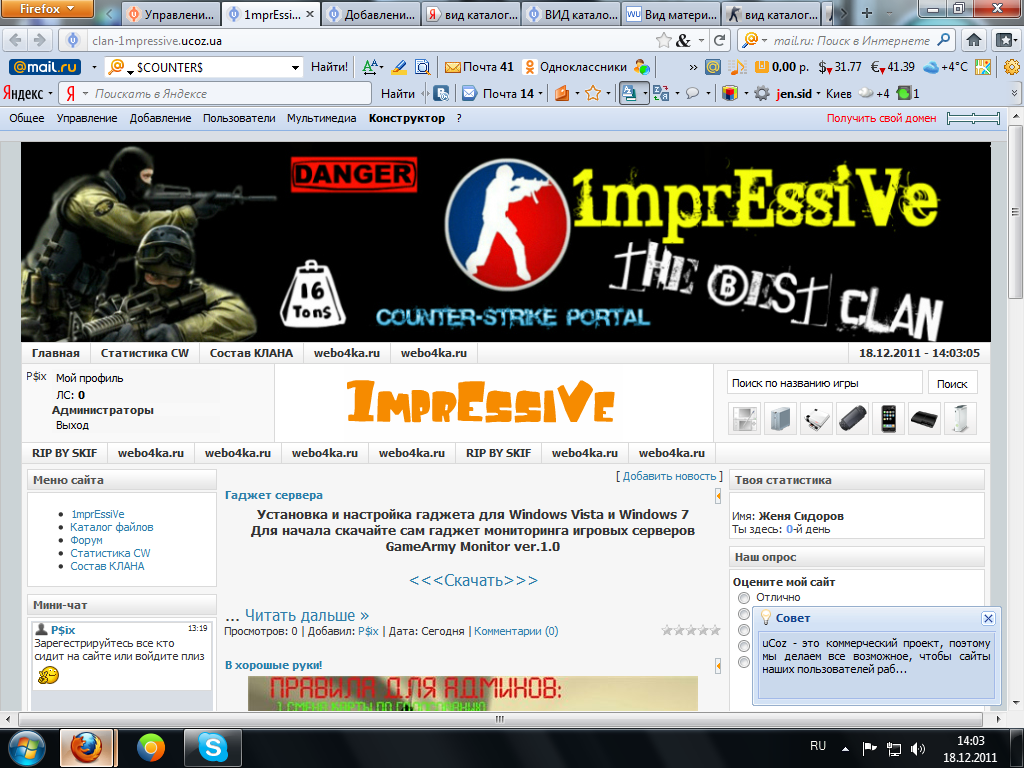Open Pochta 41 mail envelope in Mail.ru toolbar
This screenshot has height=768, width=1024.
(x=479, y=67)
